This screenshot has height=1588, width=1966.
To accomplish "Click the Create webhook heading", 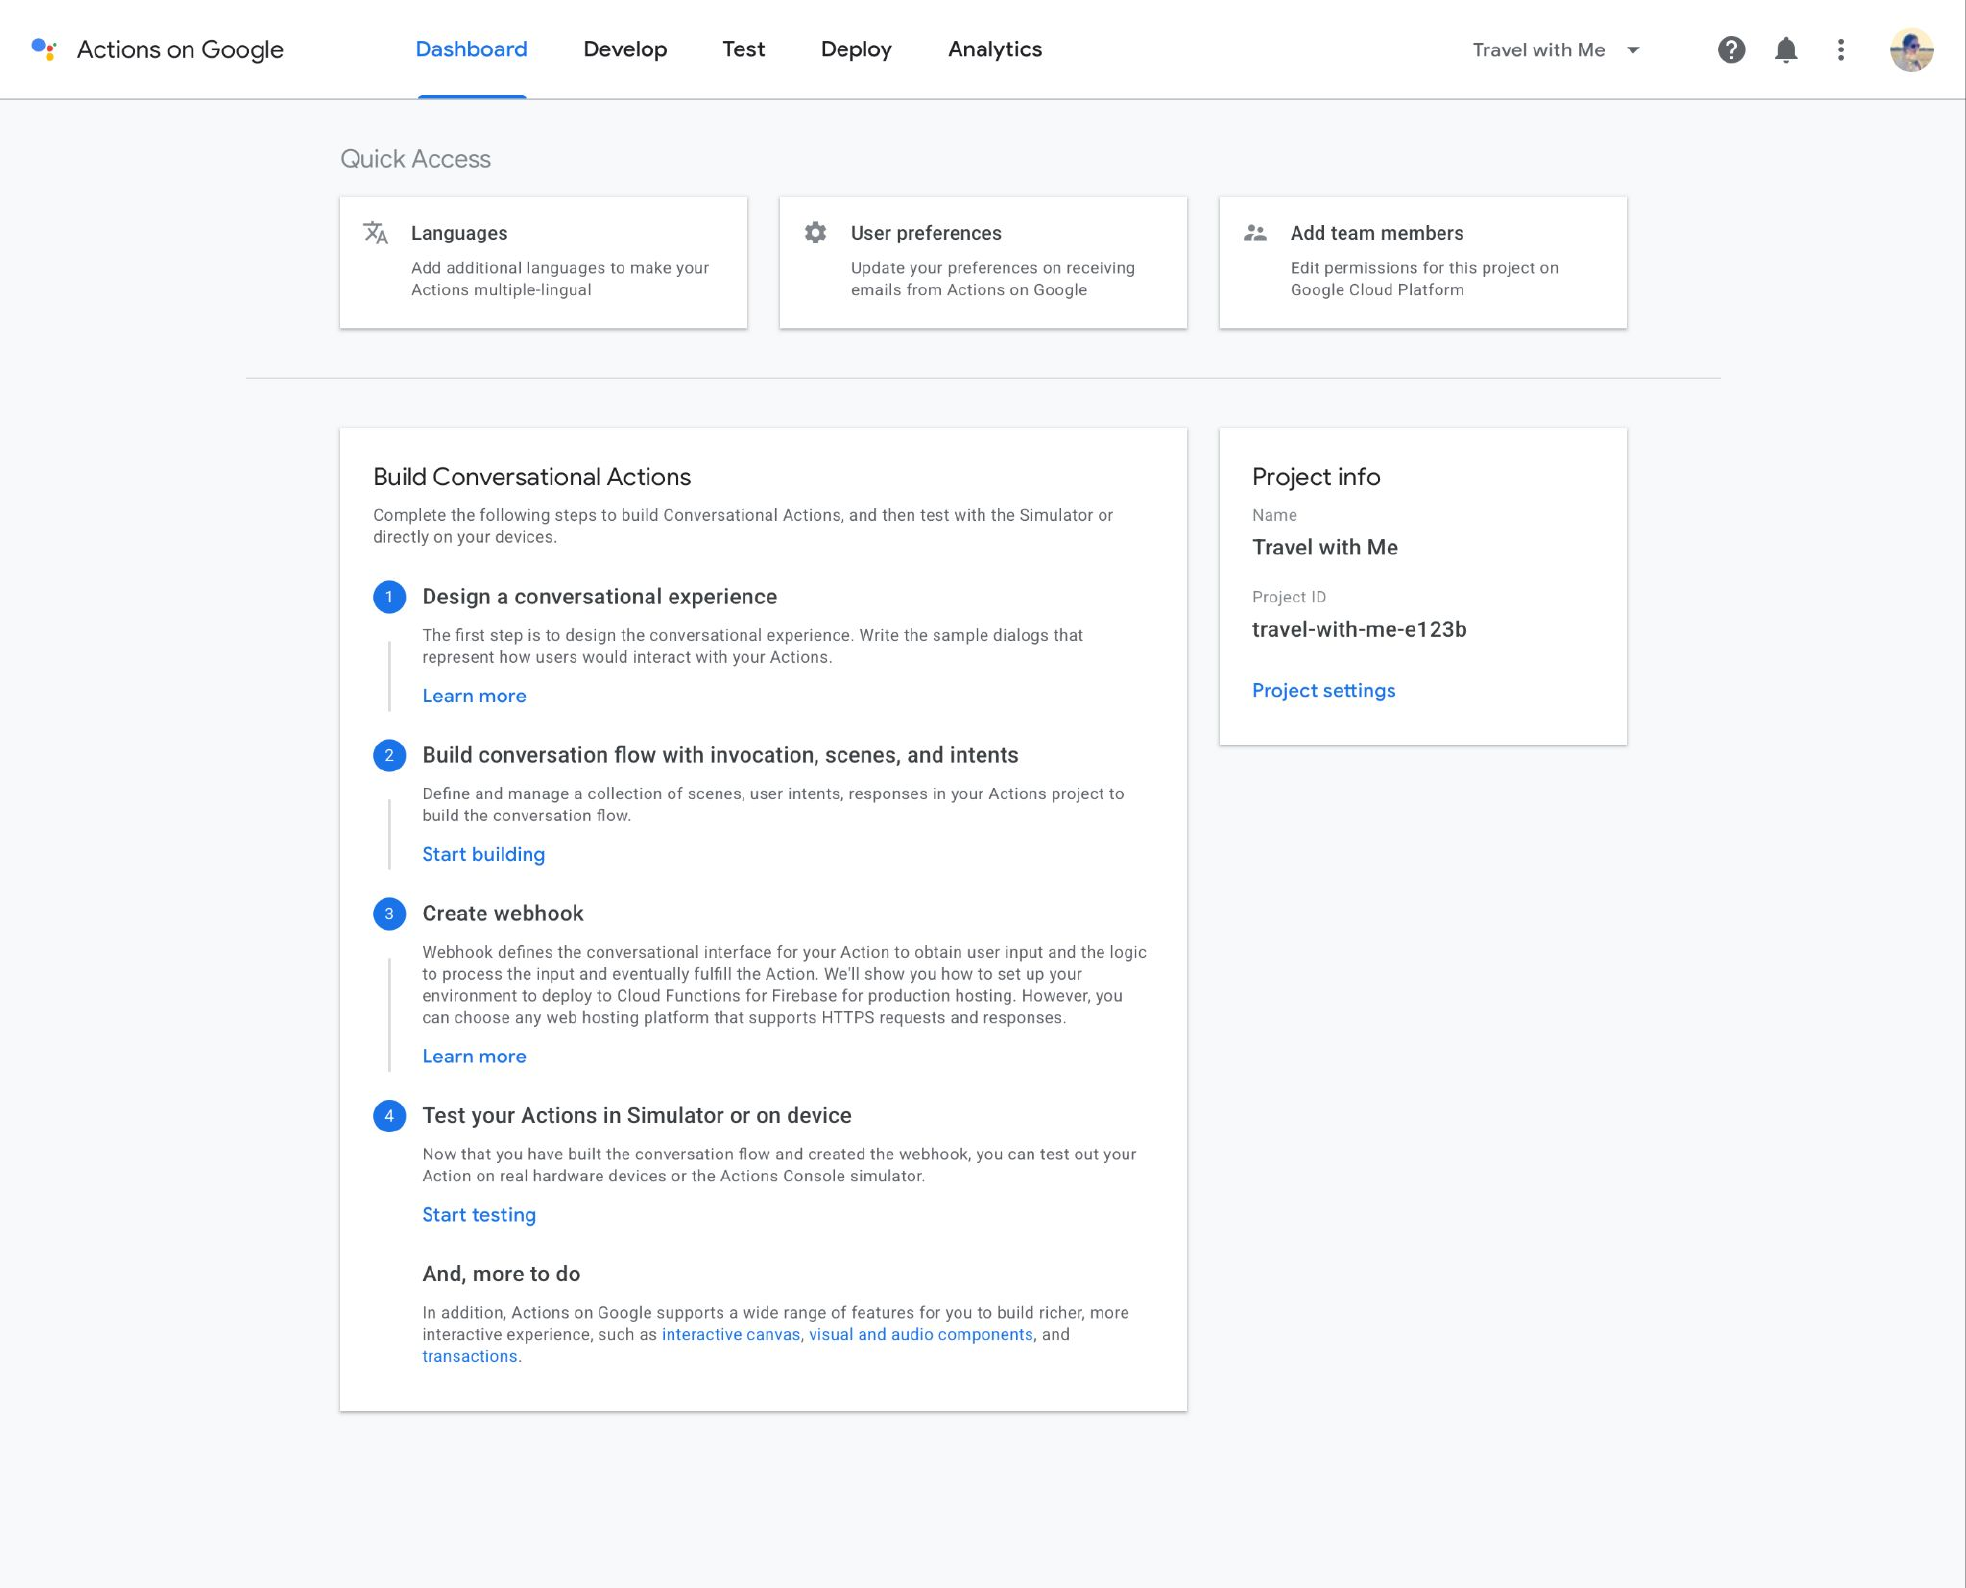I will [x=502, y=913].
